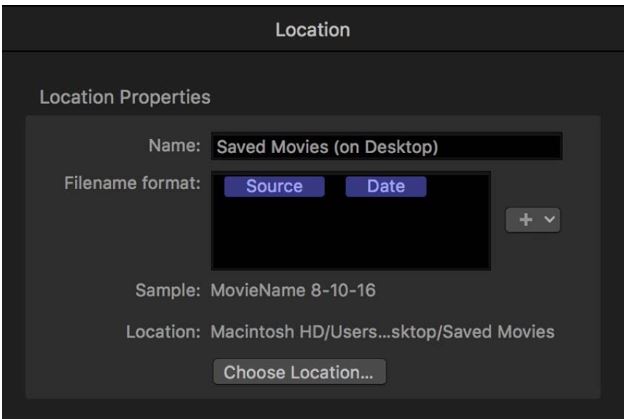Click the Name: label
Viewport: 628px width, 419px height.
coord(176,147)
